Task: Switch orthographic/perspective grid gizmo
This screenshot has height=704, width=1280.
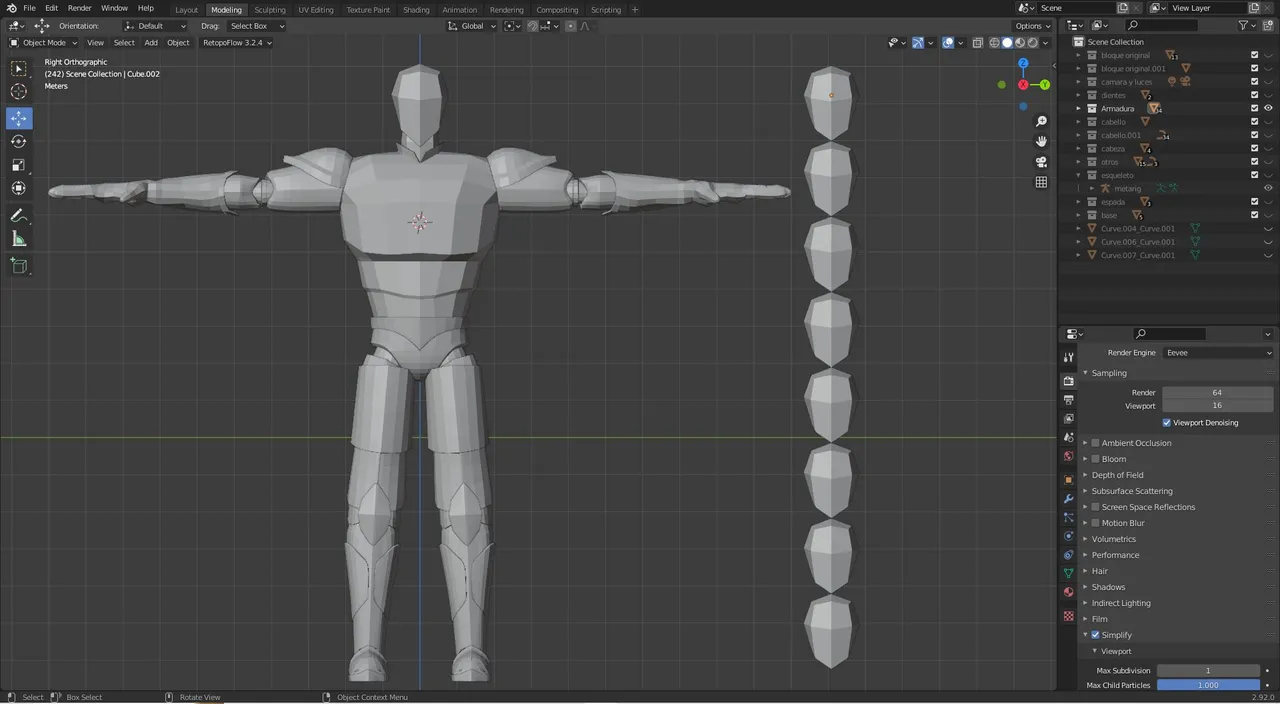Action: click(x=1041, y=182)
